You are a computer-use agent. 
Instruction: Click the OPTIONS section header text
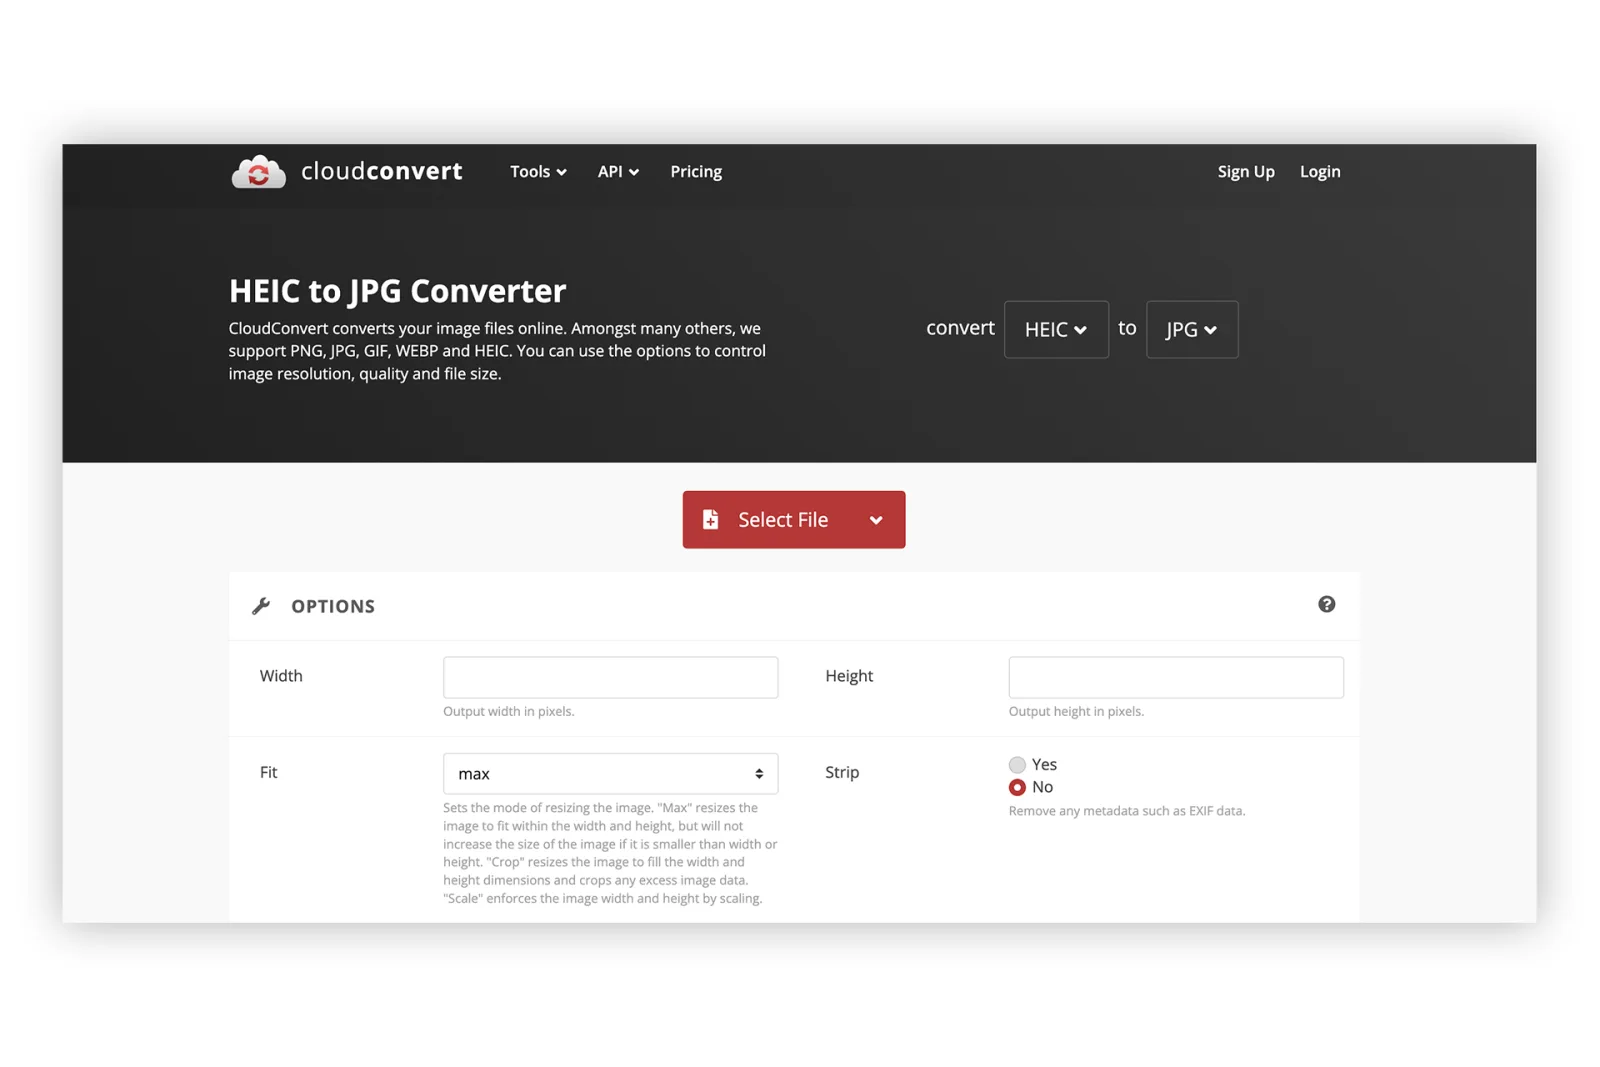[333, 606]
